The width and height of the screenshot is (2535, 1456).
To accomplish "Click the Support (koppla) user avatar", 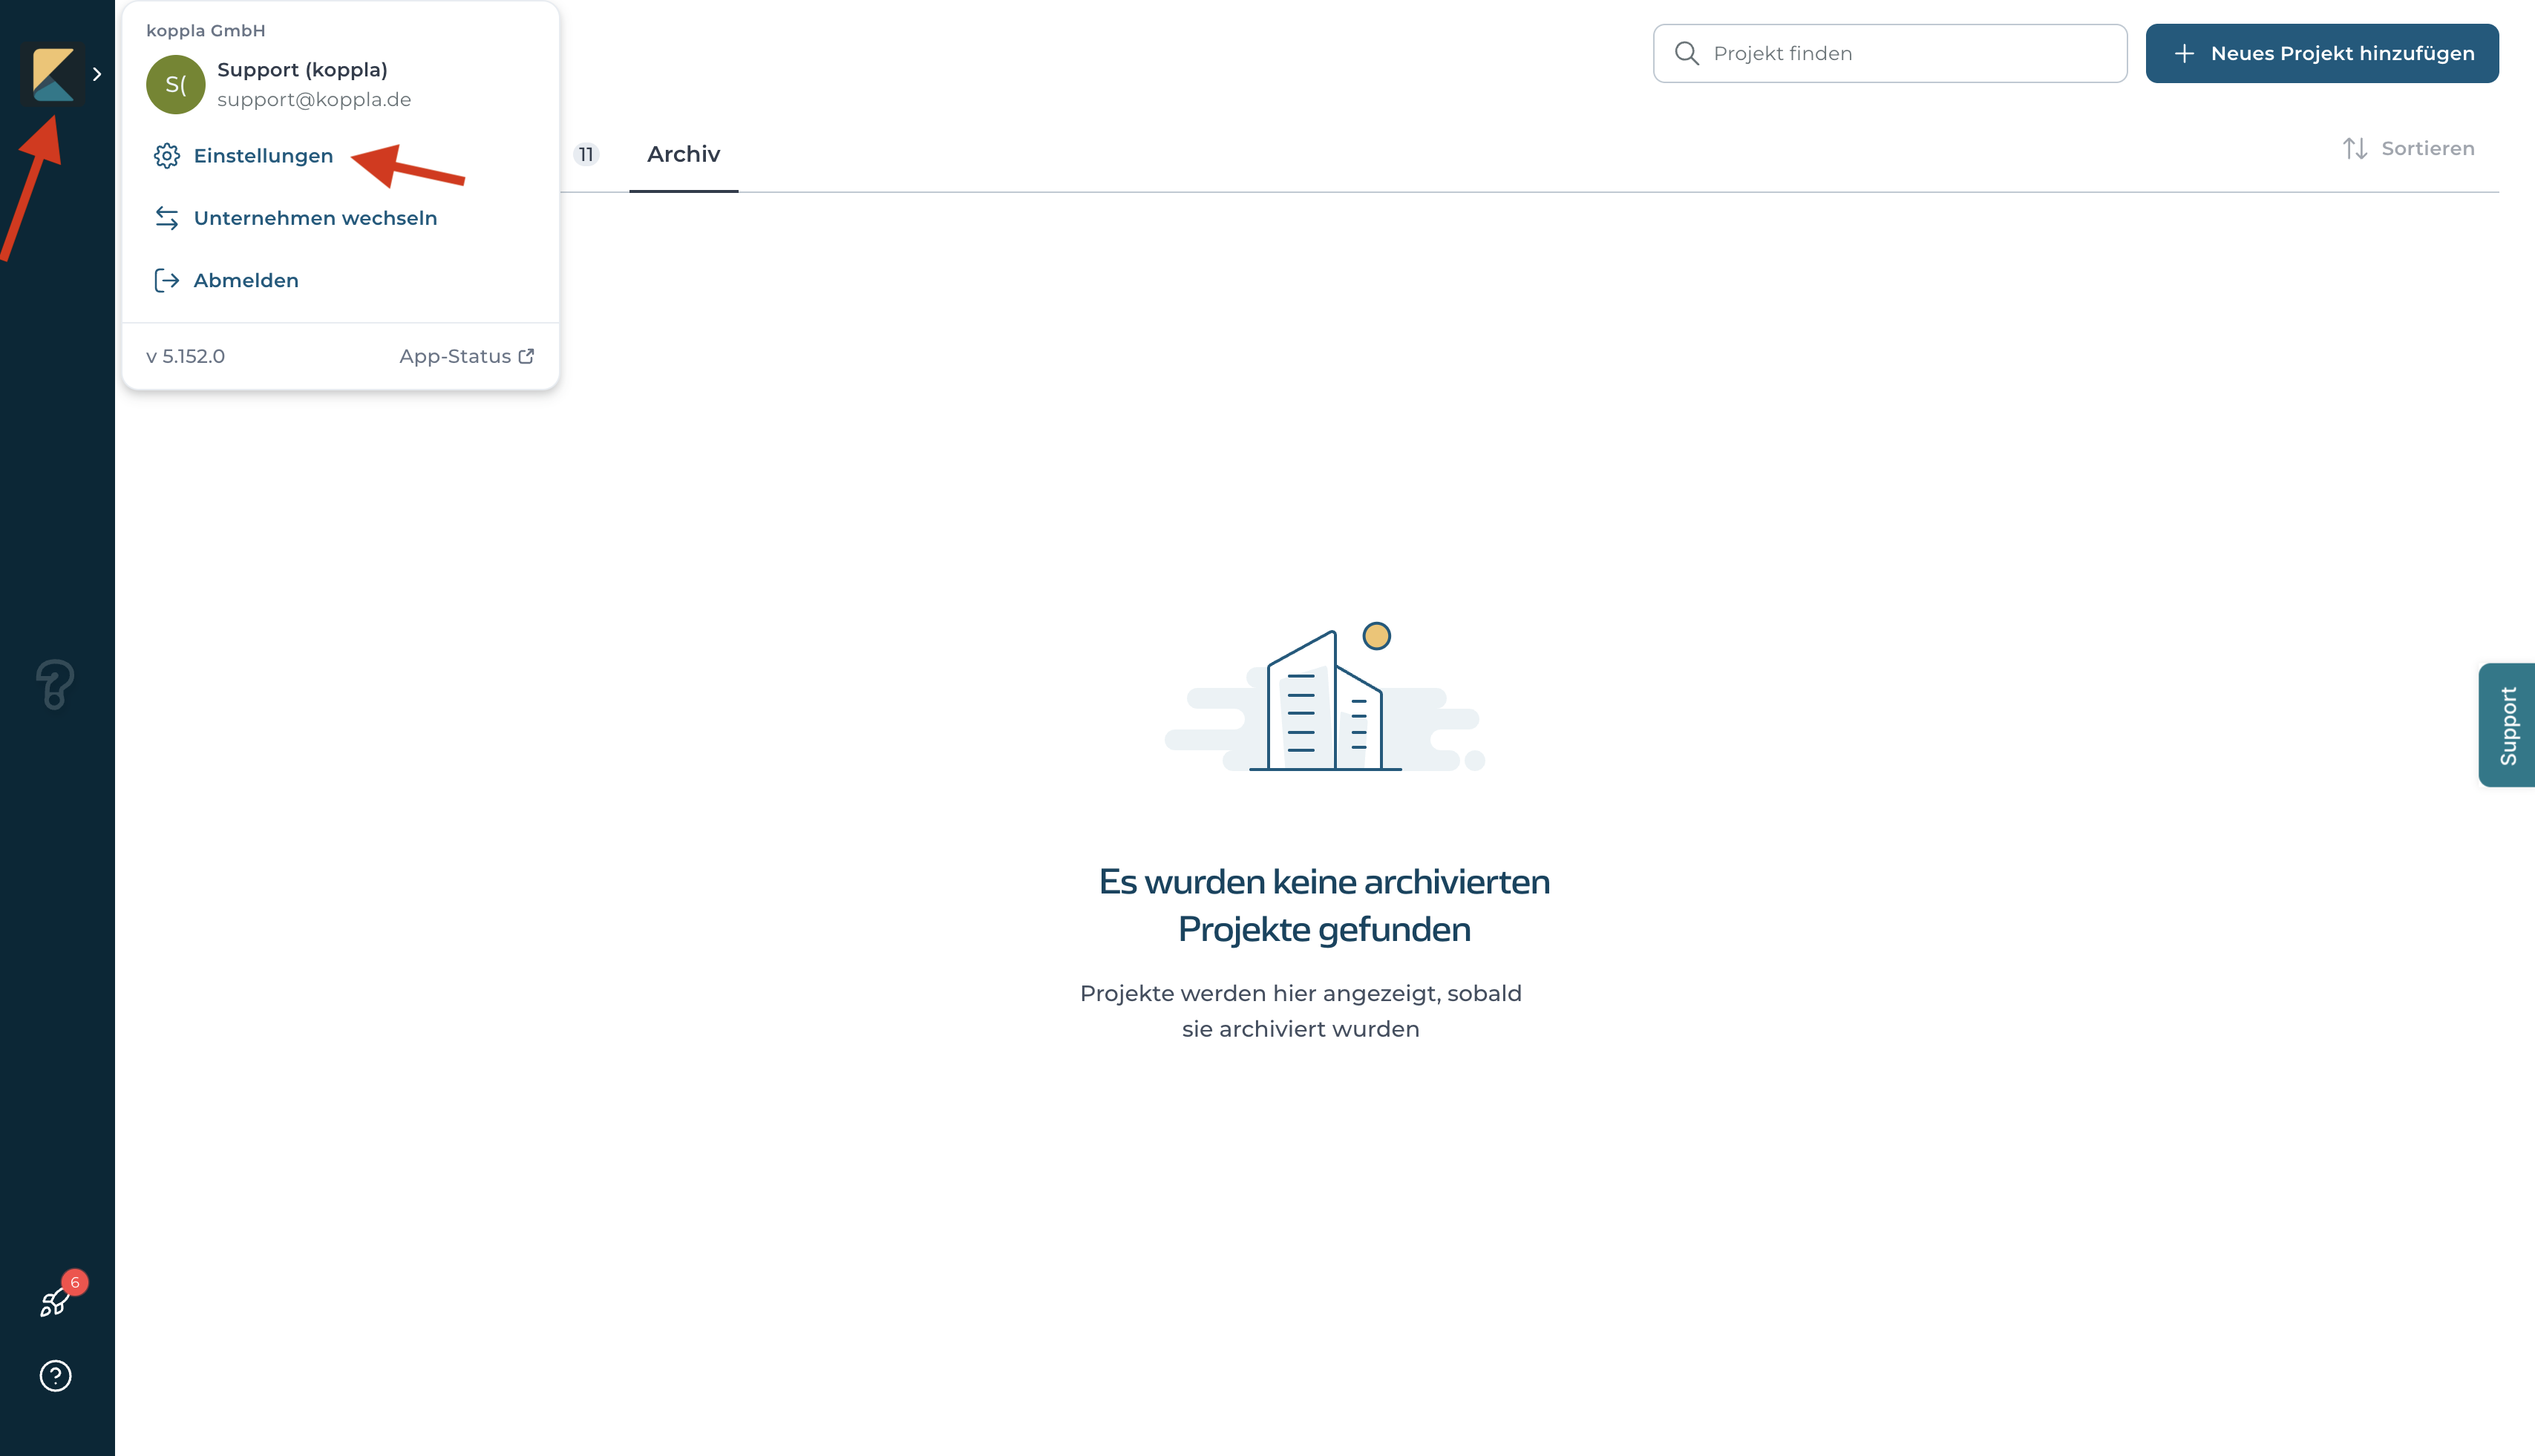I will [x=175, y=84].
